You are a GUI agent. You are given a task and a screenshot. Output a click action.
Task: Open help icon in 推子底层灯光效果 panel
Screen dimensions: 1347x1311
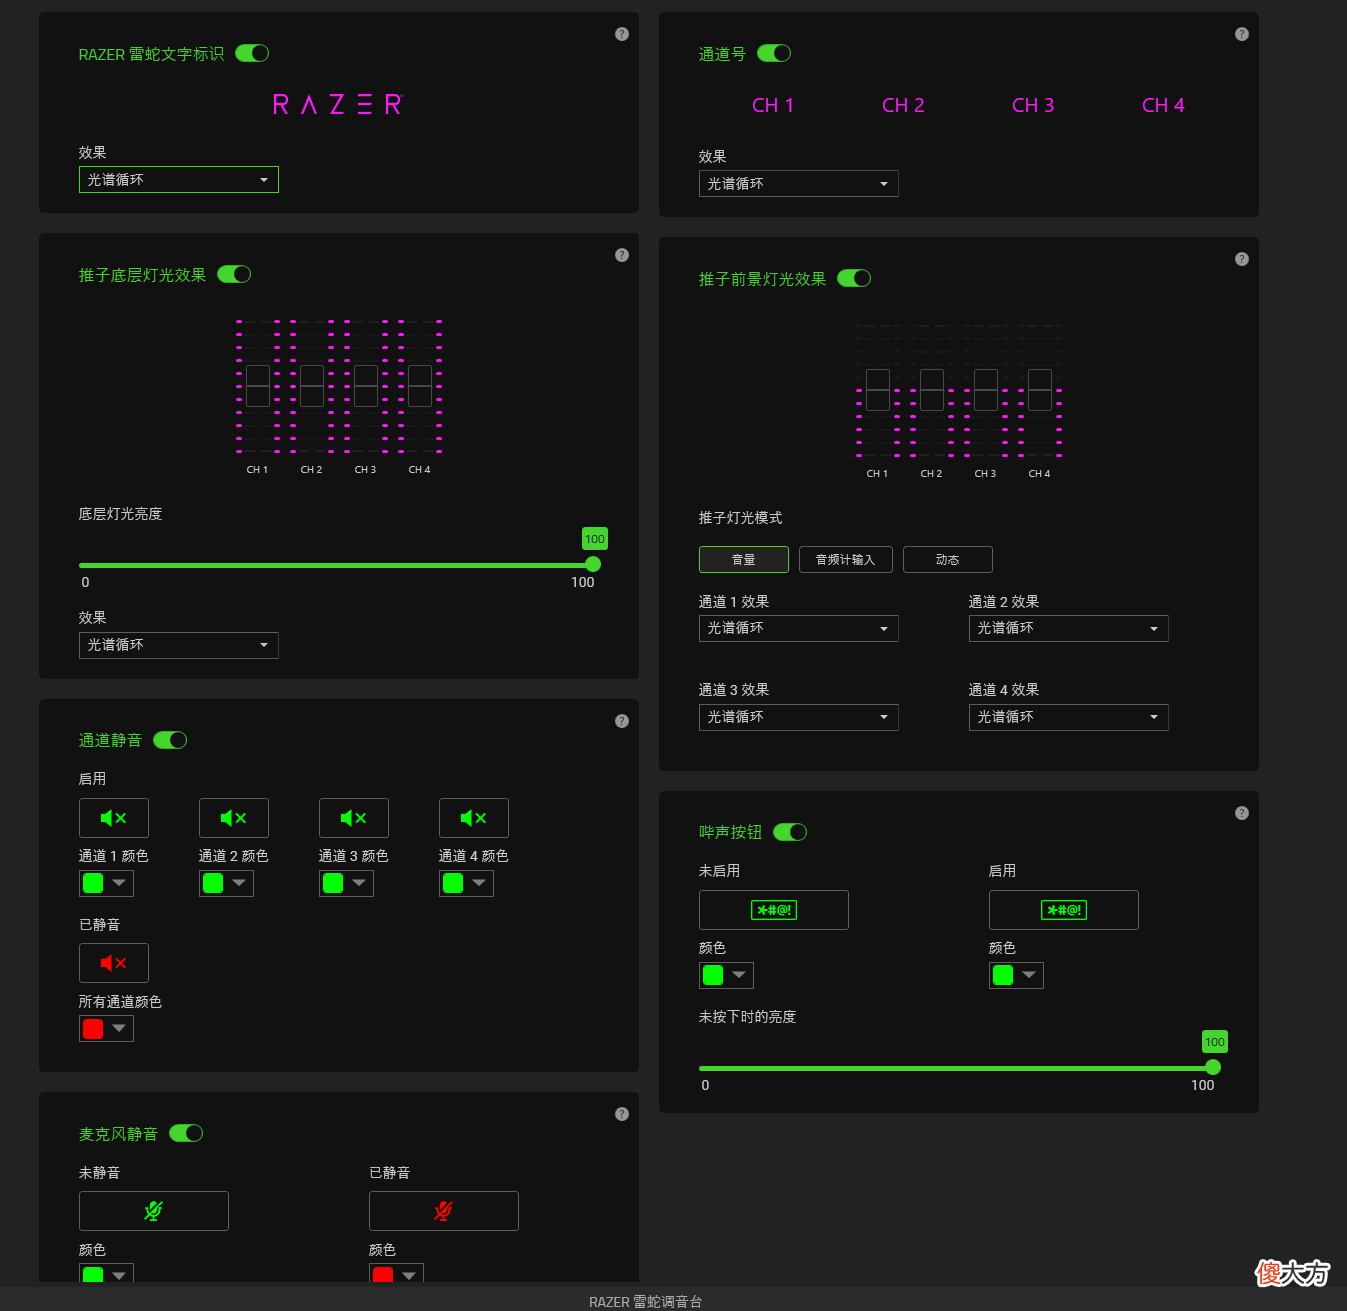tap(622, 255)
